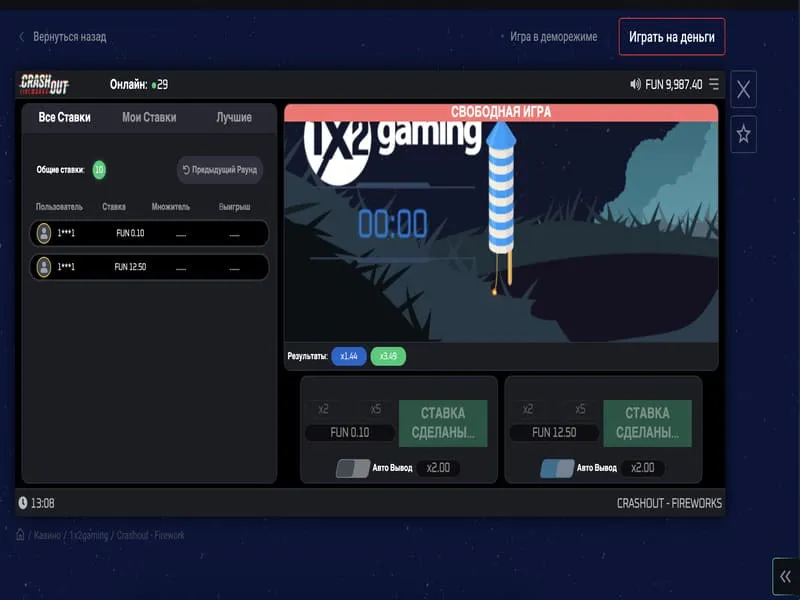This screenshot has width=800, height=600.
Task: Click the Ставка column header
Action: pyautogui.click(x=114, y=207)
